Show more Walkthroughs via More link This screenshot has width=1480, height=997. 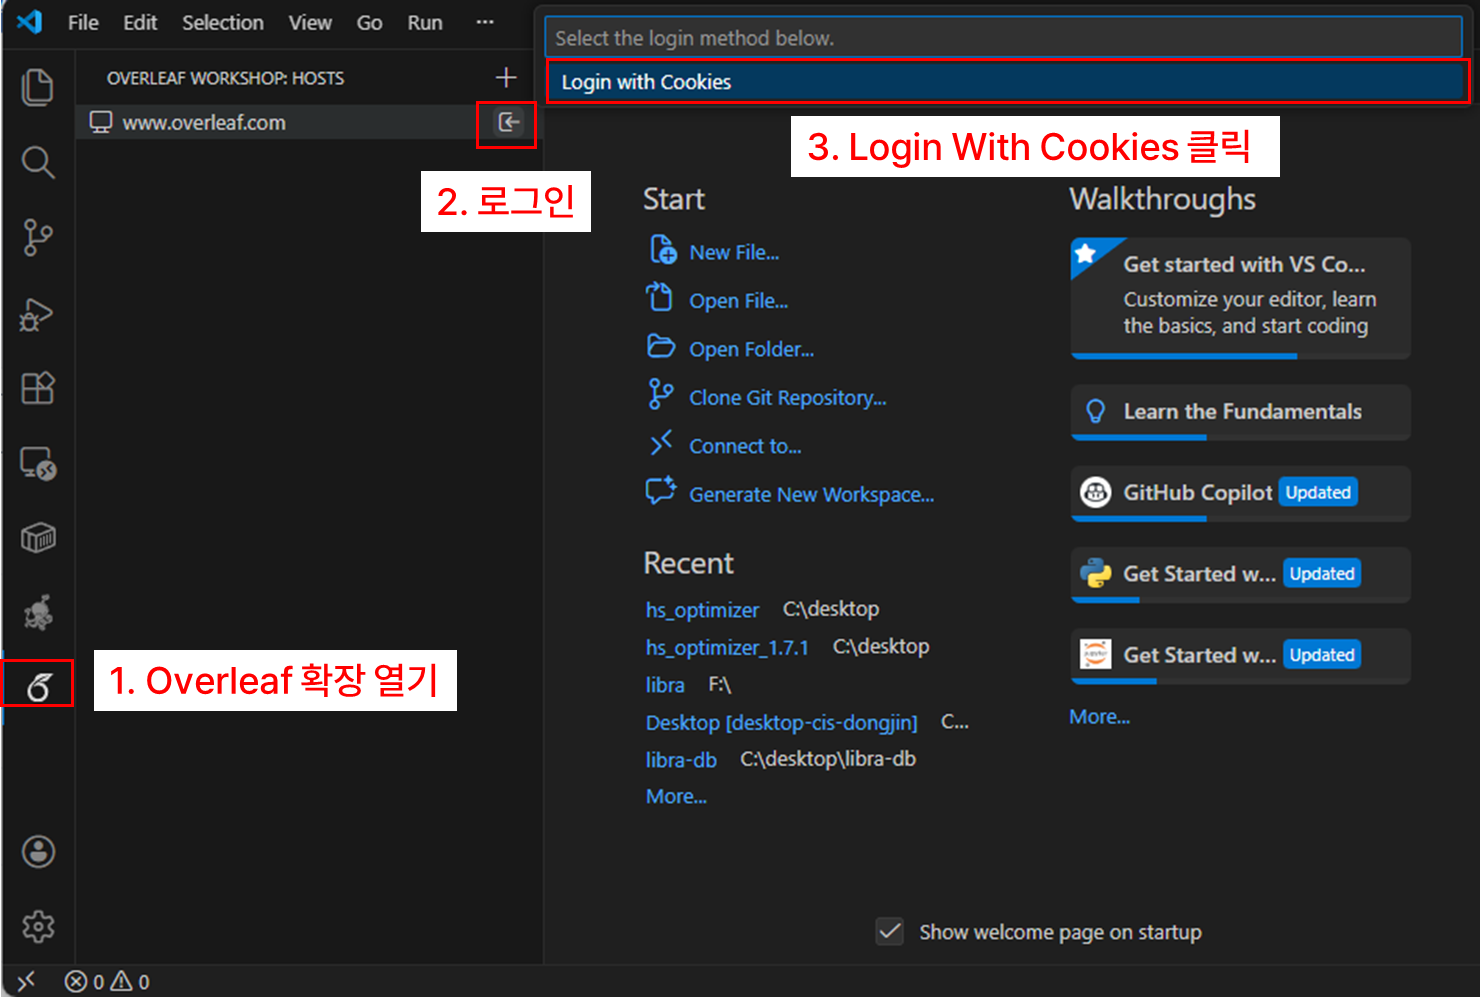(x=1099, y=717)
